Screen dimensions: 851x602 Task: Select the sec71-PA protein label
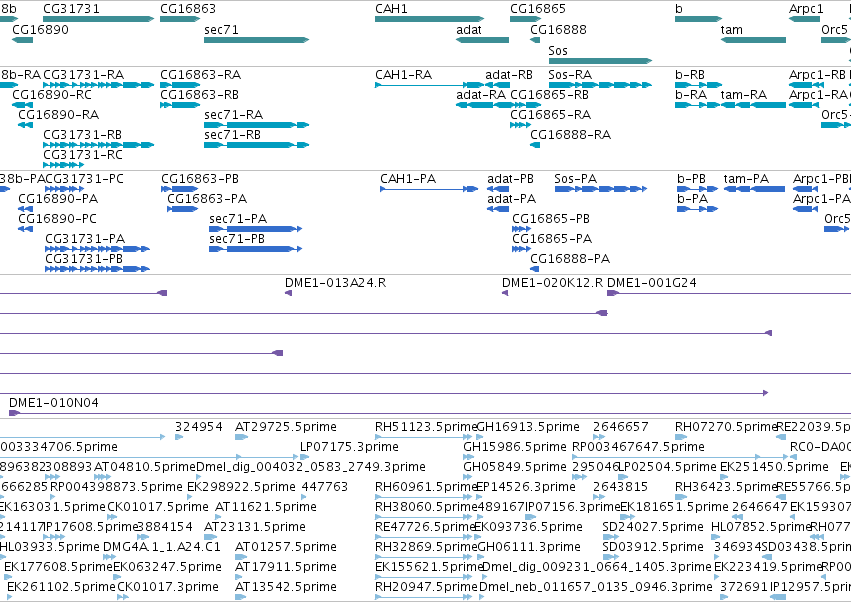point(238,218)
